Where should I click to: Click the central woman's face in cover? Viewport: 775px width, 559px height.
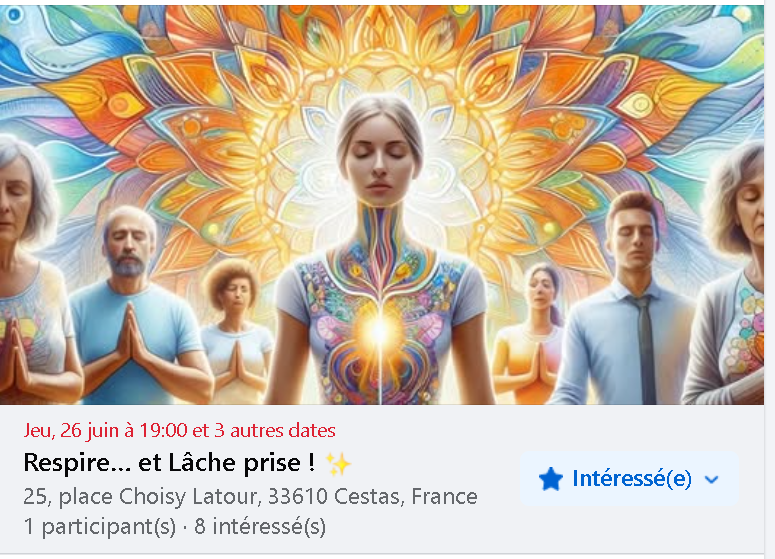[380, 156]
